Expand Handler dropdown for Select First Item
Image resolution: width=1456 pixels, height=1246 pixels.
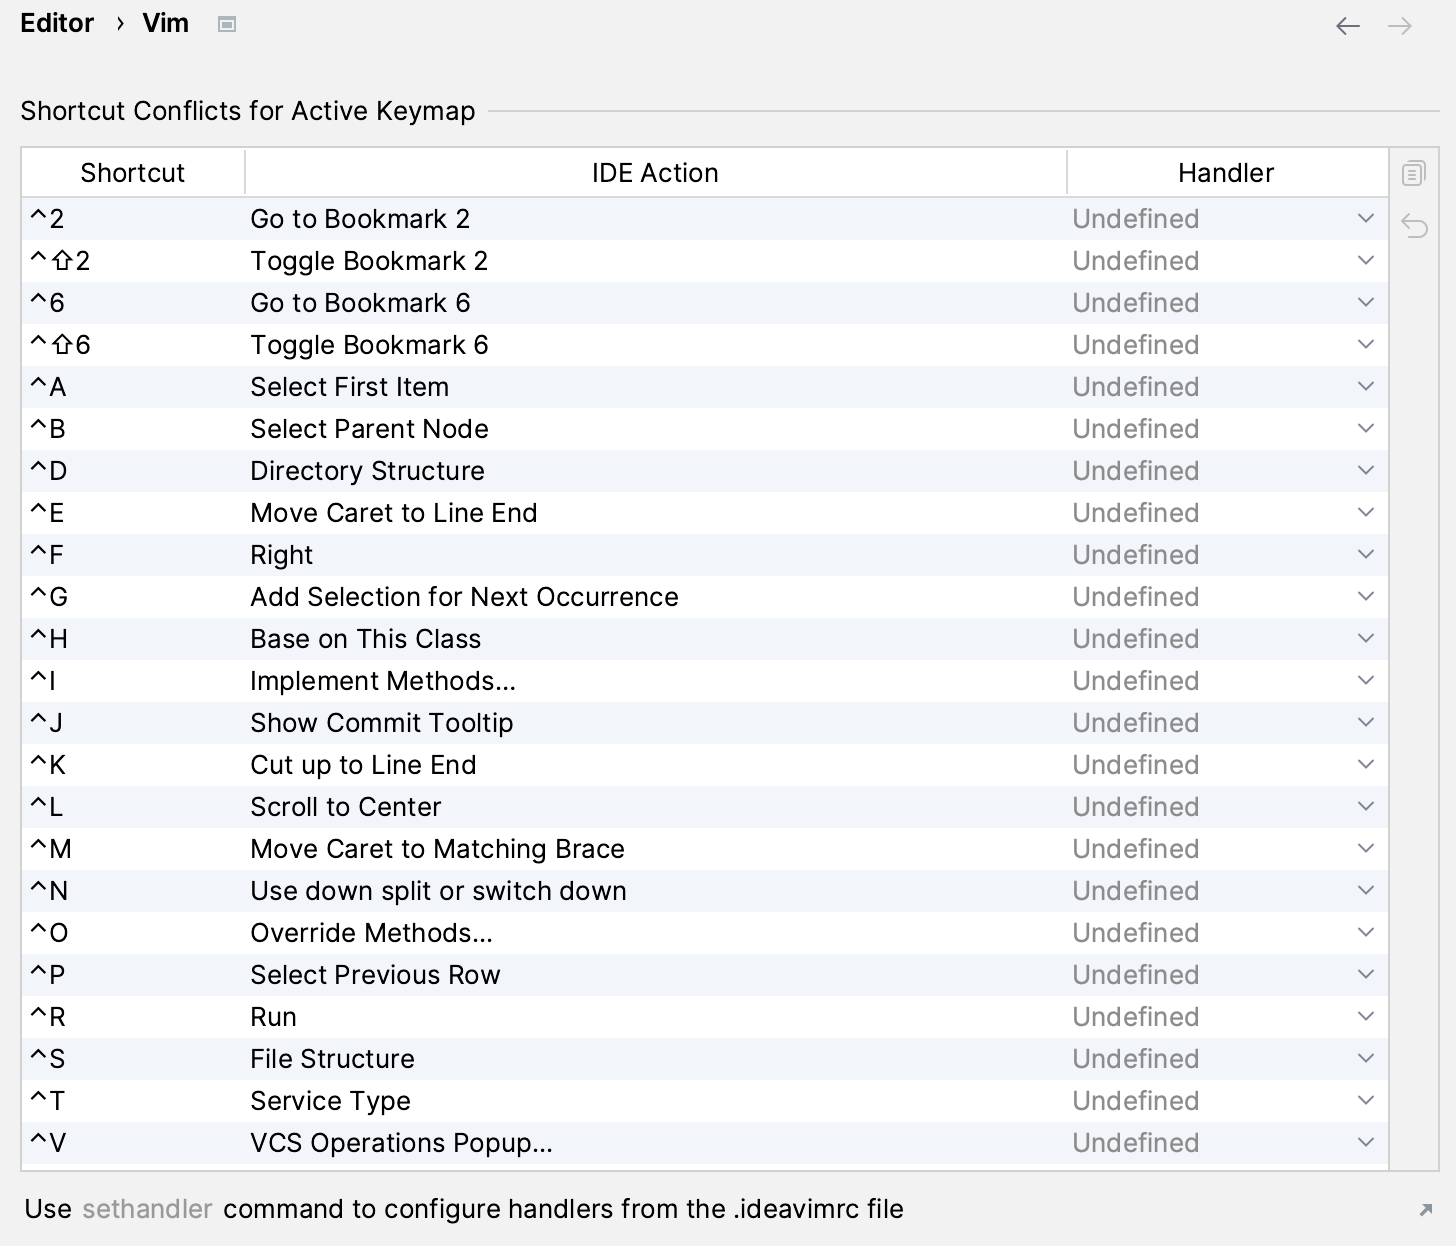tap(1365, 387)
